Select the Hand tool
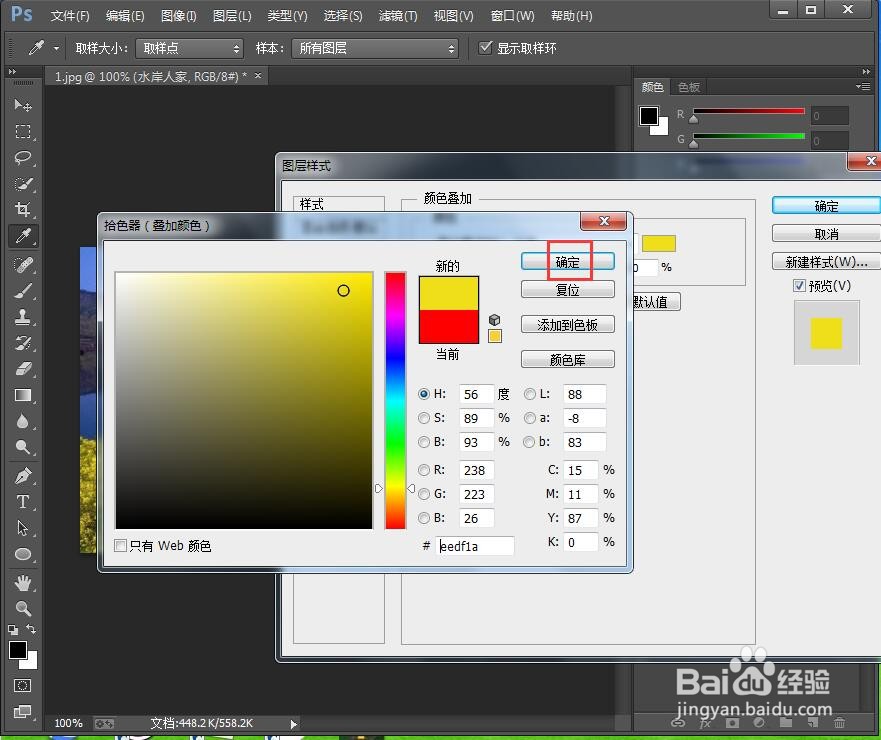Image resolution: width=881 pixels, height=740 pixels. 22,583
